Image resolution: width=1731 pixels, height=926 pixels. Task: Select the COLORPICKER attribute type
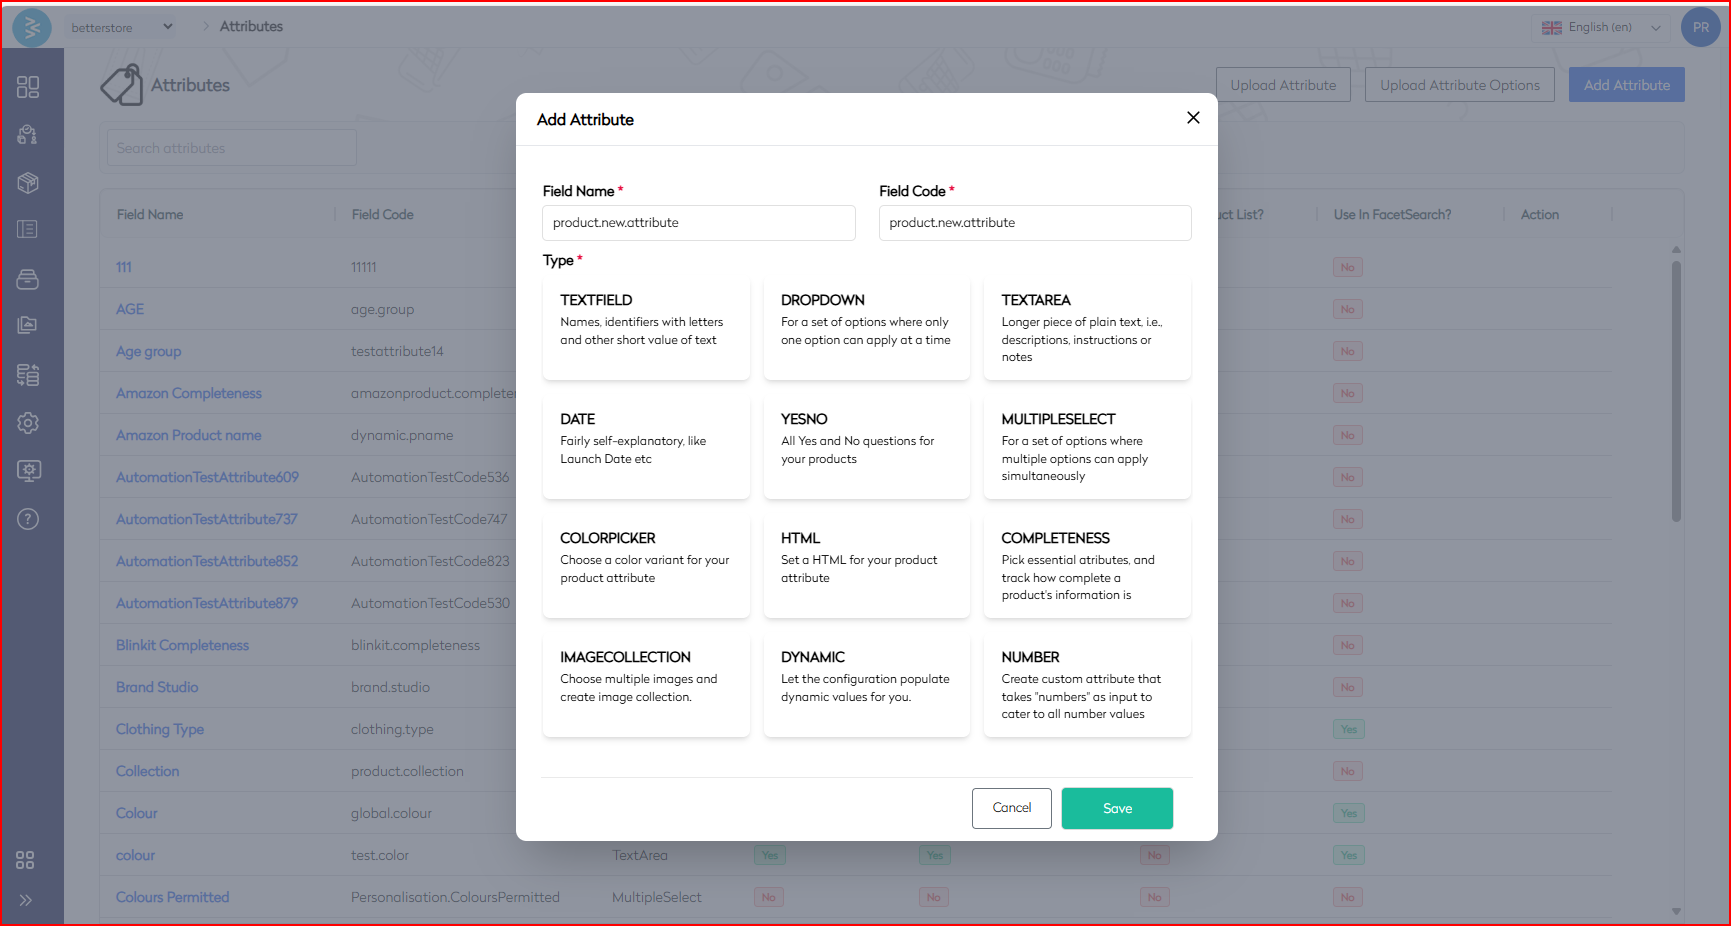click(646, 567)
